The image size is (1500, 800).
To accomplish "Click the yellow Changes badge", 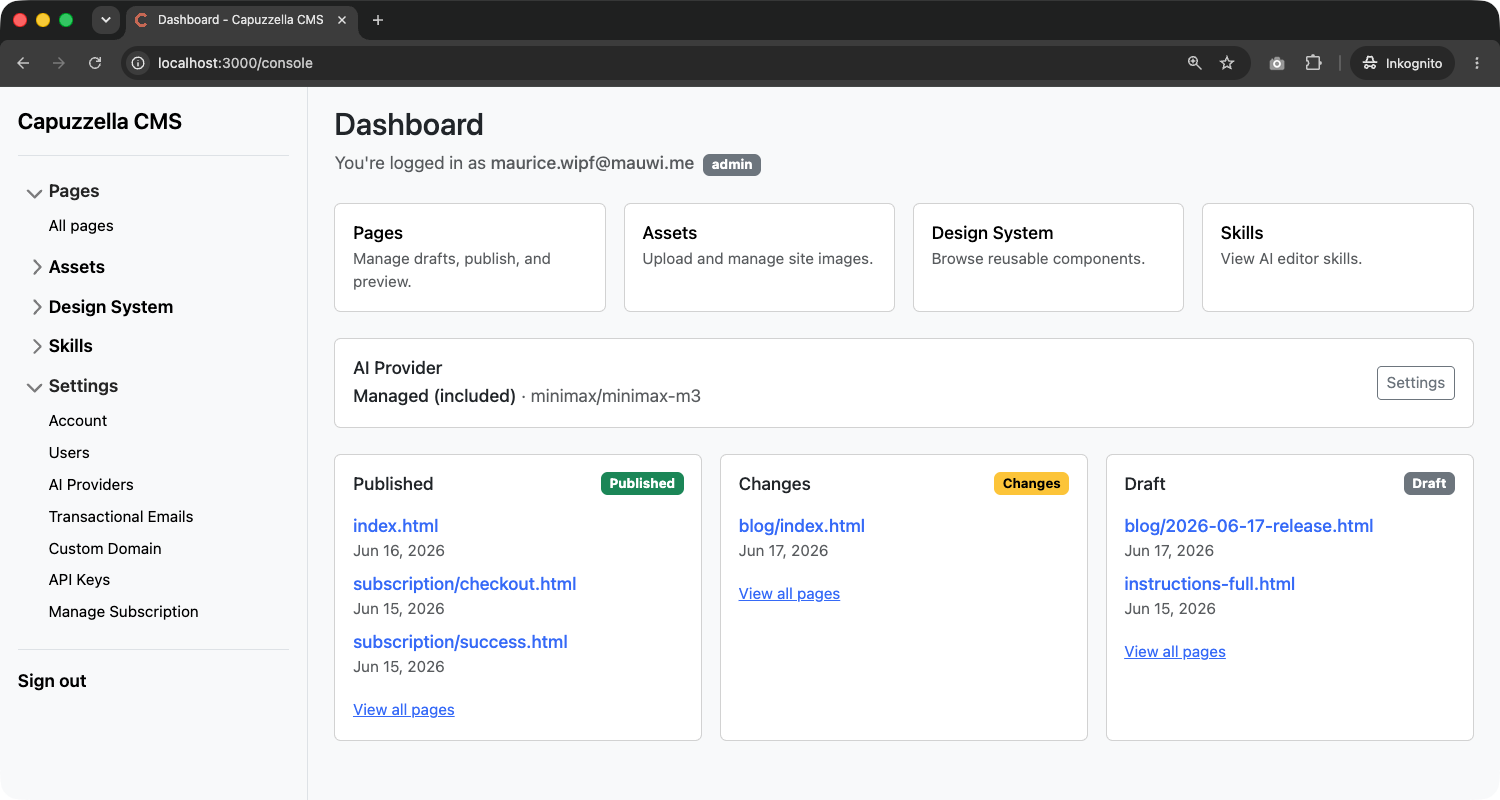I will point(1031,484).
